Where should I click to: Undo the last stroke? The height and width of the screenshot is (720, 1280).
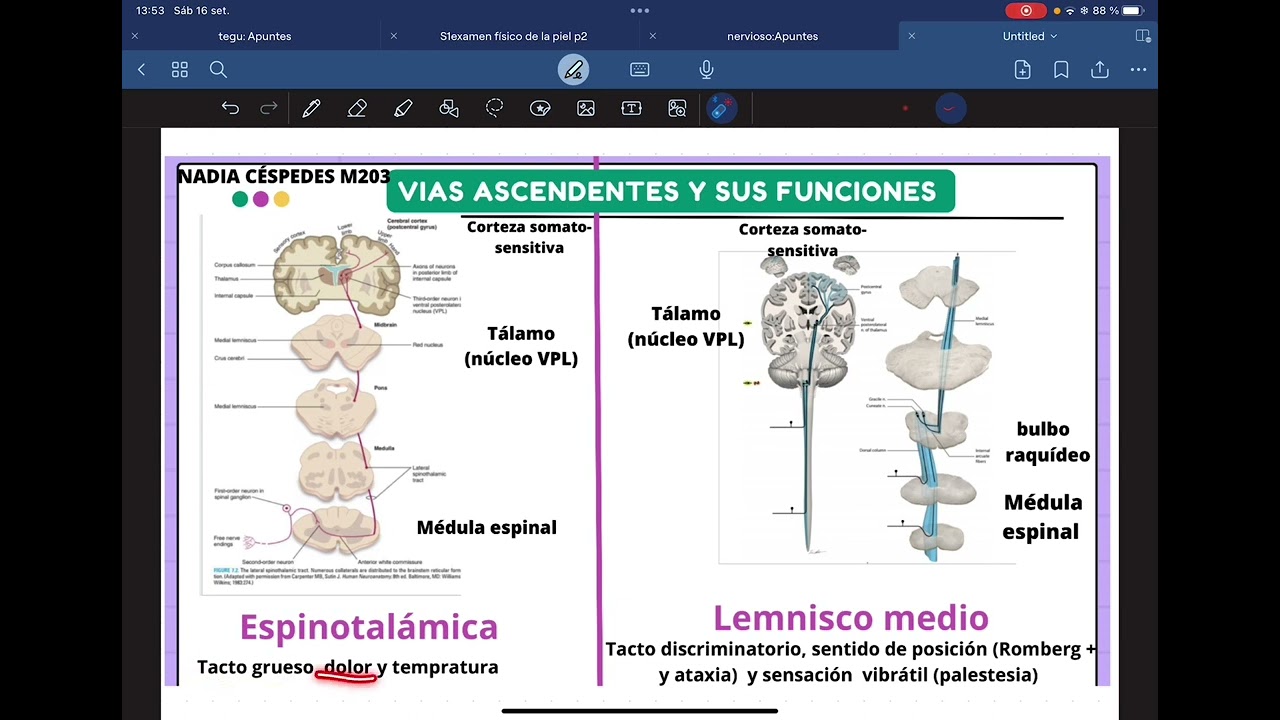coord(230,108)
